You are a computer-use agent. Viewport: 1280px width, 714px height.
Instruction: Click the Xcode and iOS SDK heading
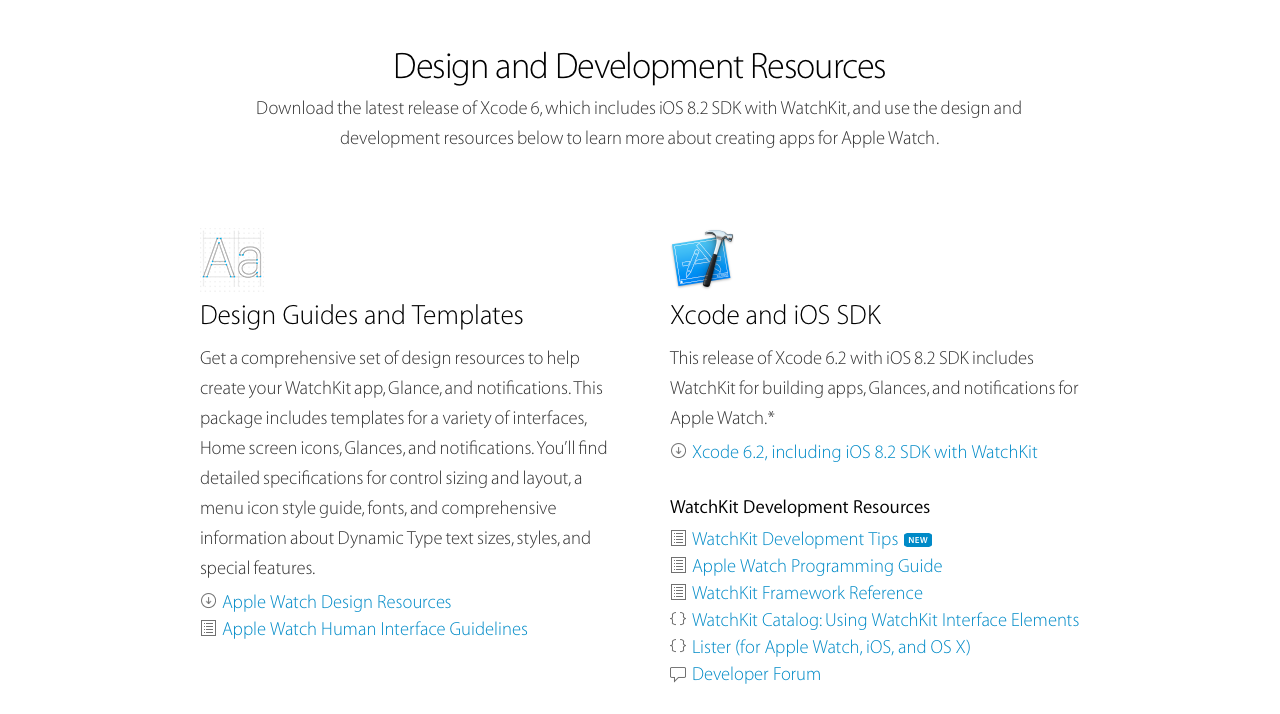[775, 315]
